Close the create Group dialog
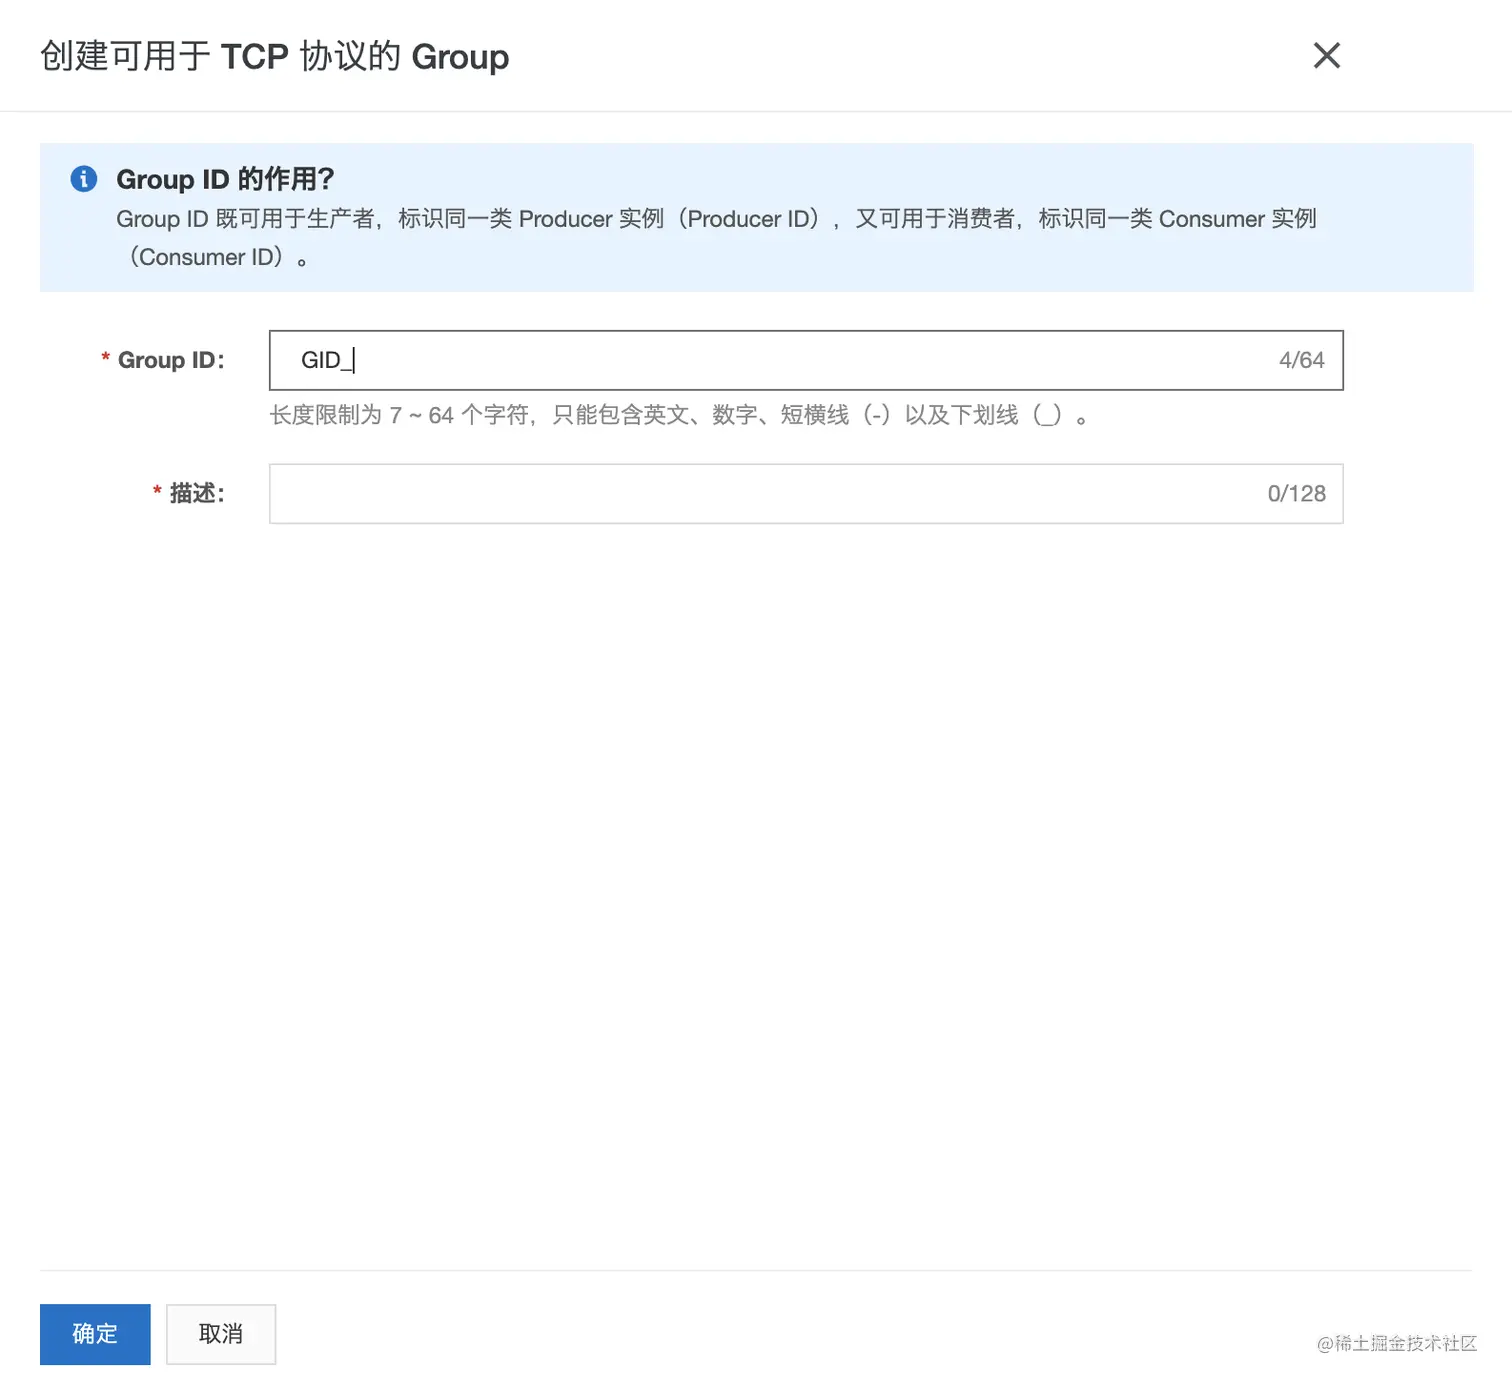The width and height of the screenshot is (1512, 1388). point(1326,55)
